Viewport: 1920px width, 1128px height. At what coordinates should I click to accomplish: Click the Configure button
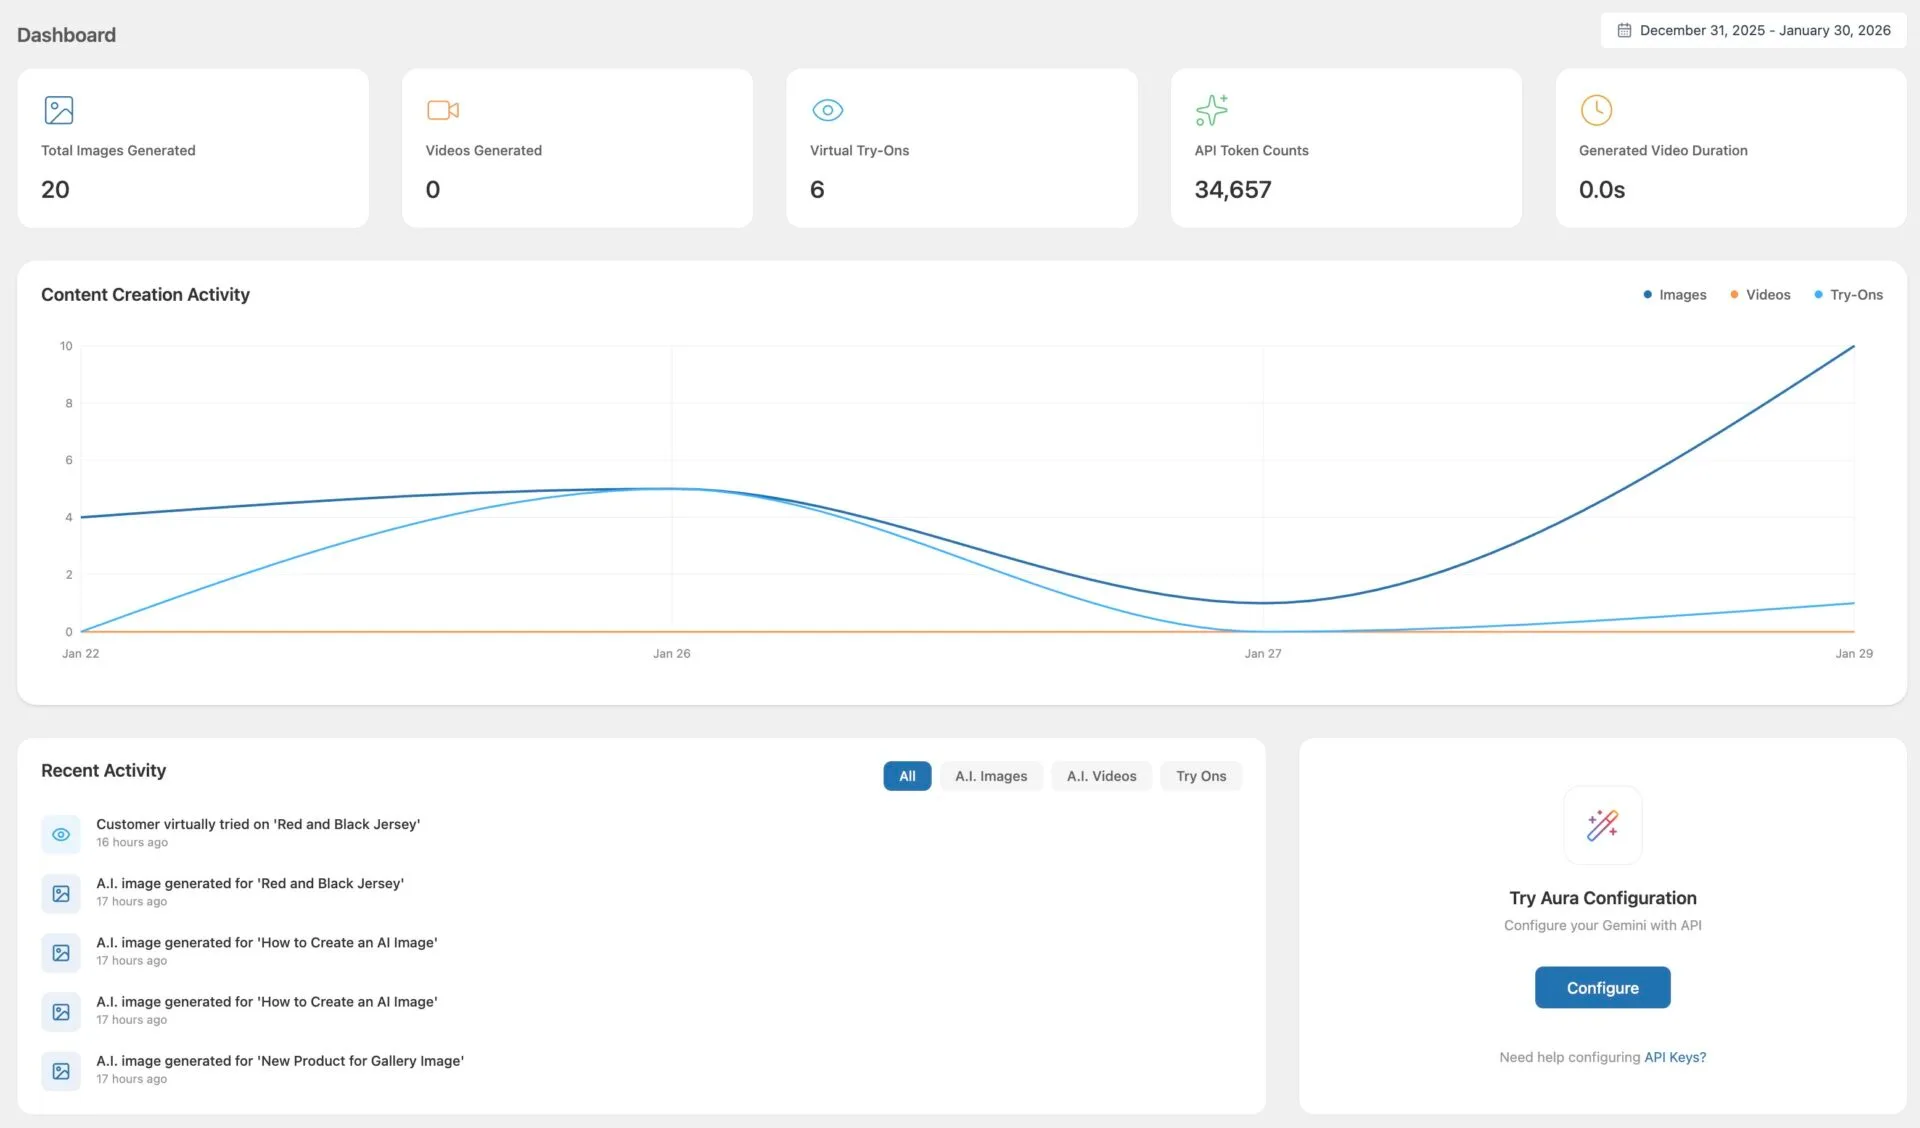point(1602,987)
